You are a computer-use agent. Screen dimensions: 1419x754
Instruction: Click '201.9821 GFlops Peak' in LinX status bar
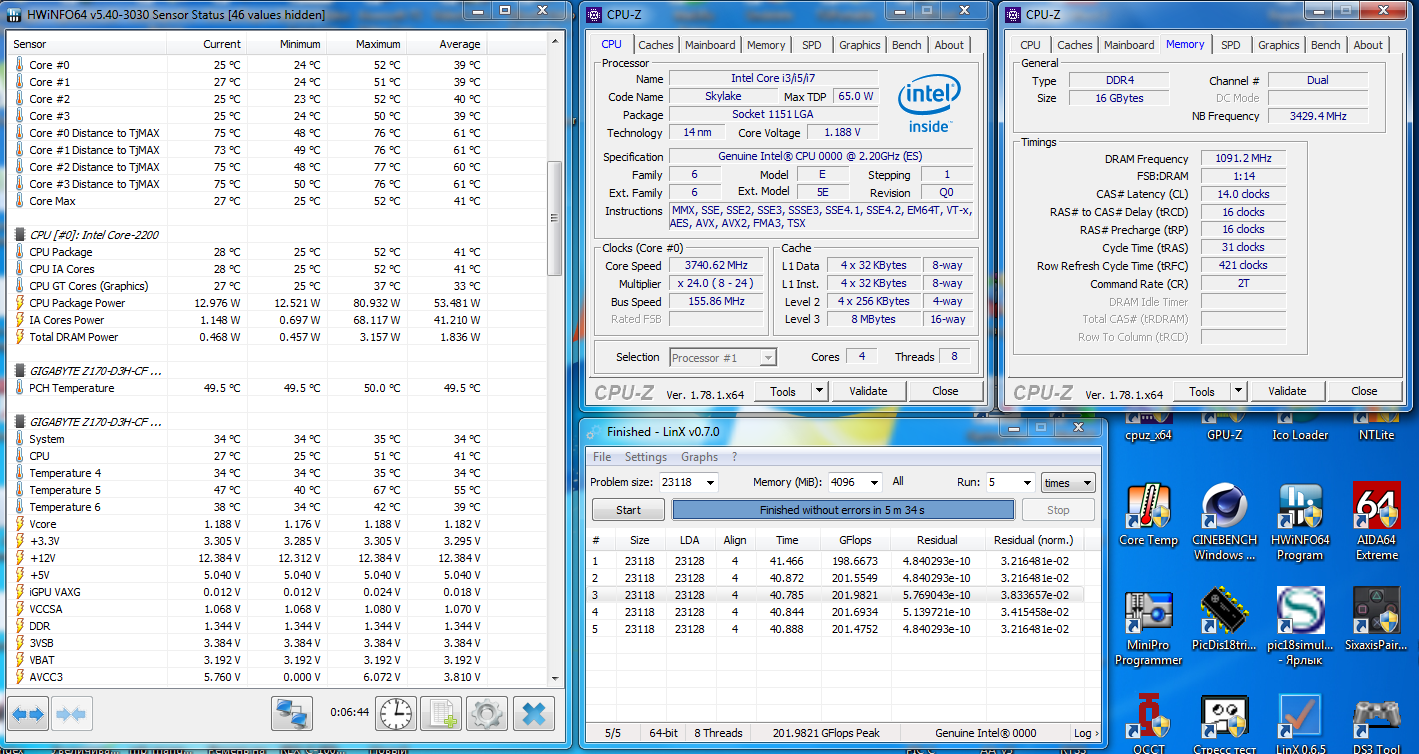(x=826, y=733)
